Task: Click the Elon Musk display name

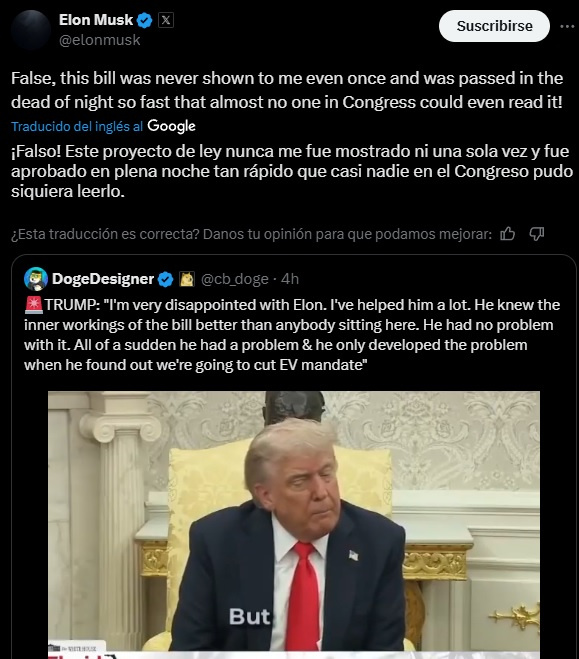Action: [x=96, y=20]
